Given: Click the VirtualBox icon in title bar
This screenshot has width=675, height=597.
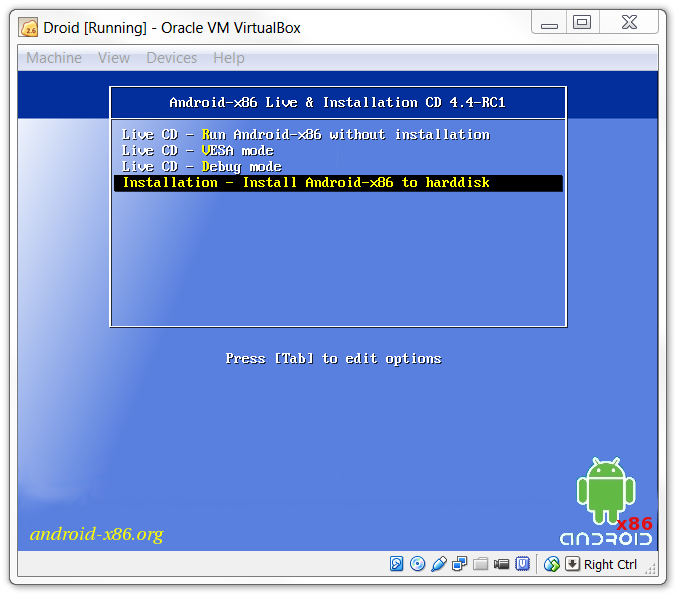Looking at the screenshot, I should coord(29,28).
